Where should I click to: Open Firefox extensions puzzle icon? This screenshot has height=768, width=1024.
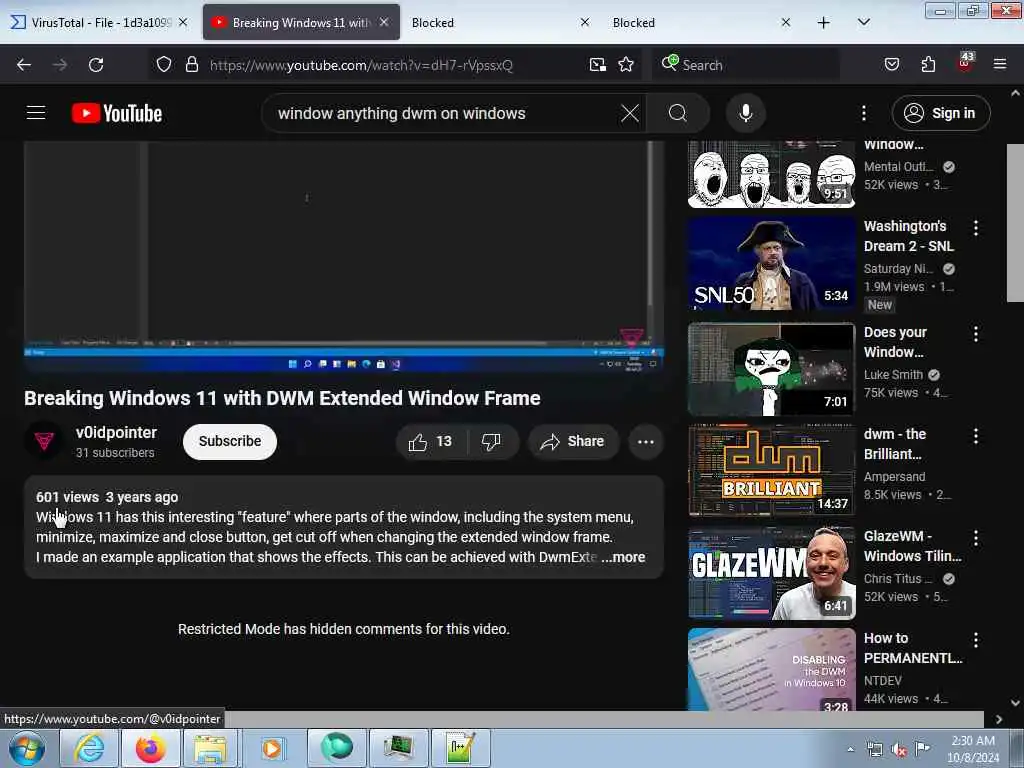[928, 65]
